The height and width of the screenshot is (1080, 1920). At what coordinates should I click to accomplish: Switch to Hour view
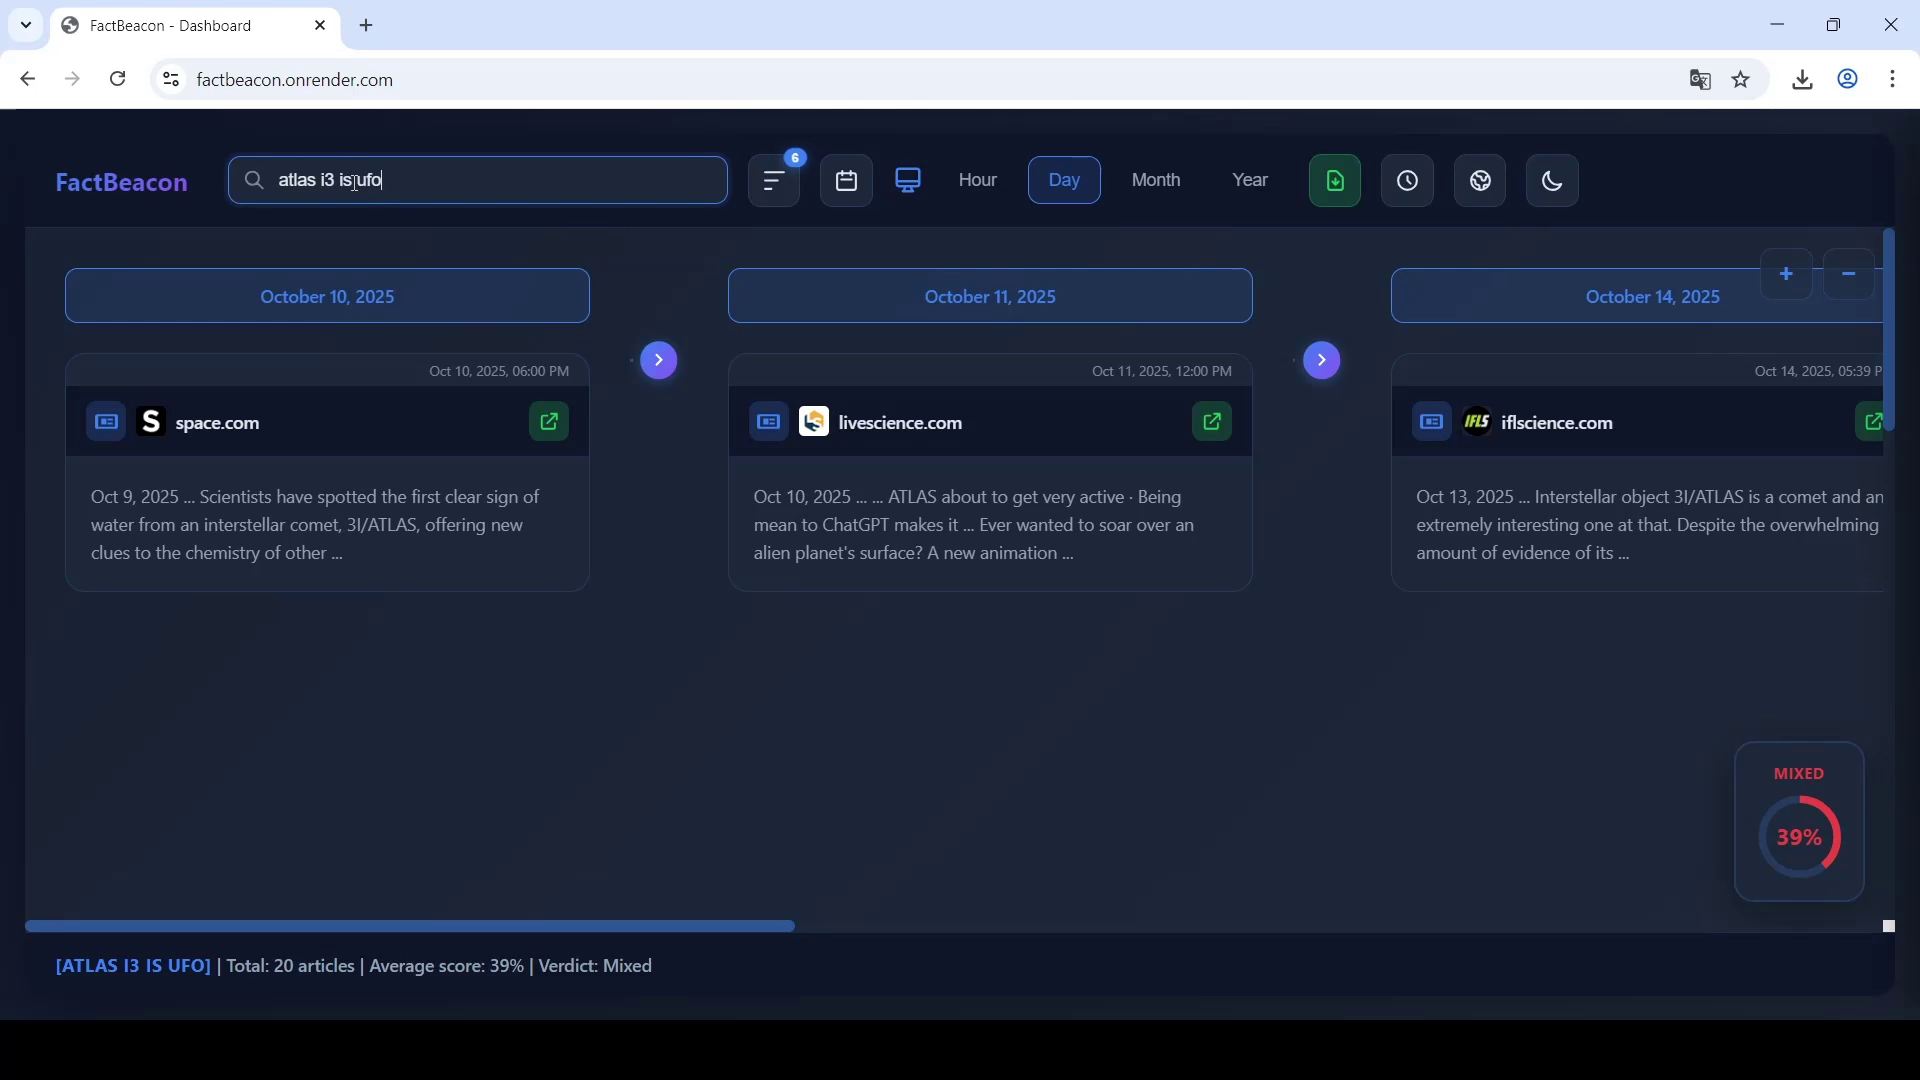978,180
